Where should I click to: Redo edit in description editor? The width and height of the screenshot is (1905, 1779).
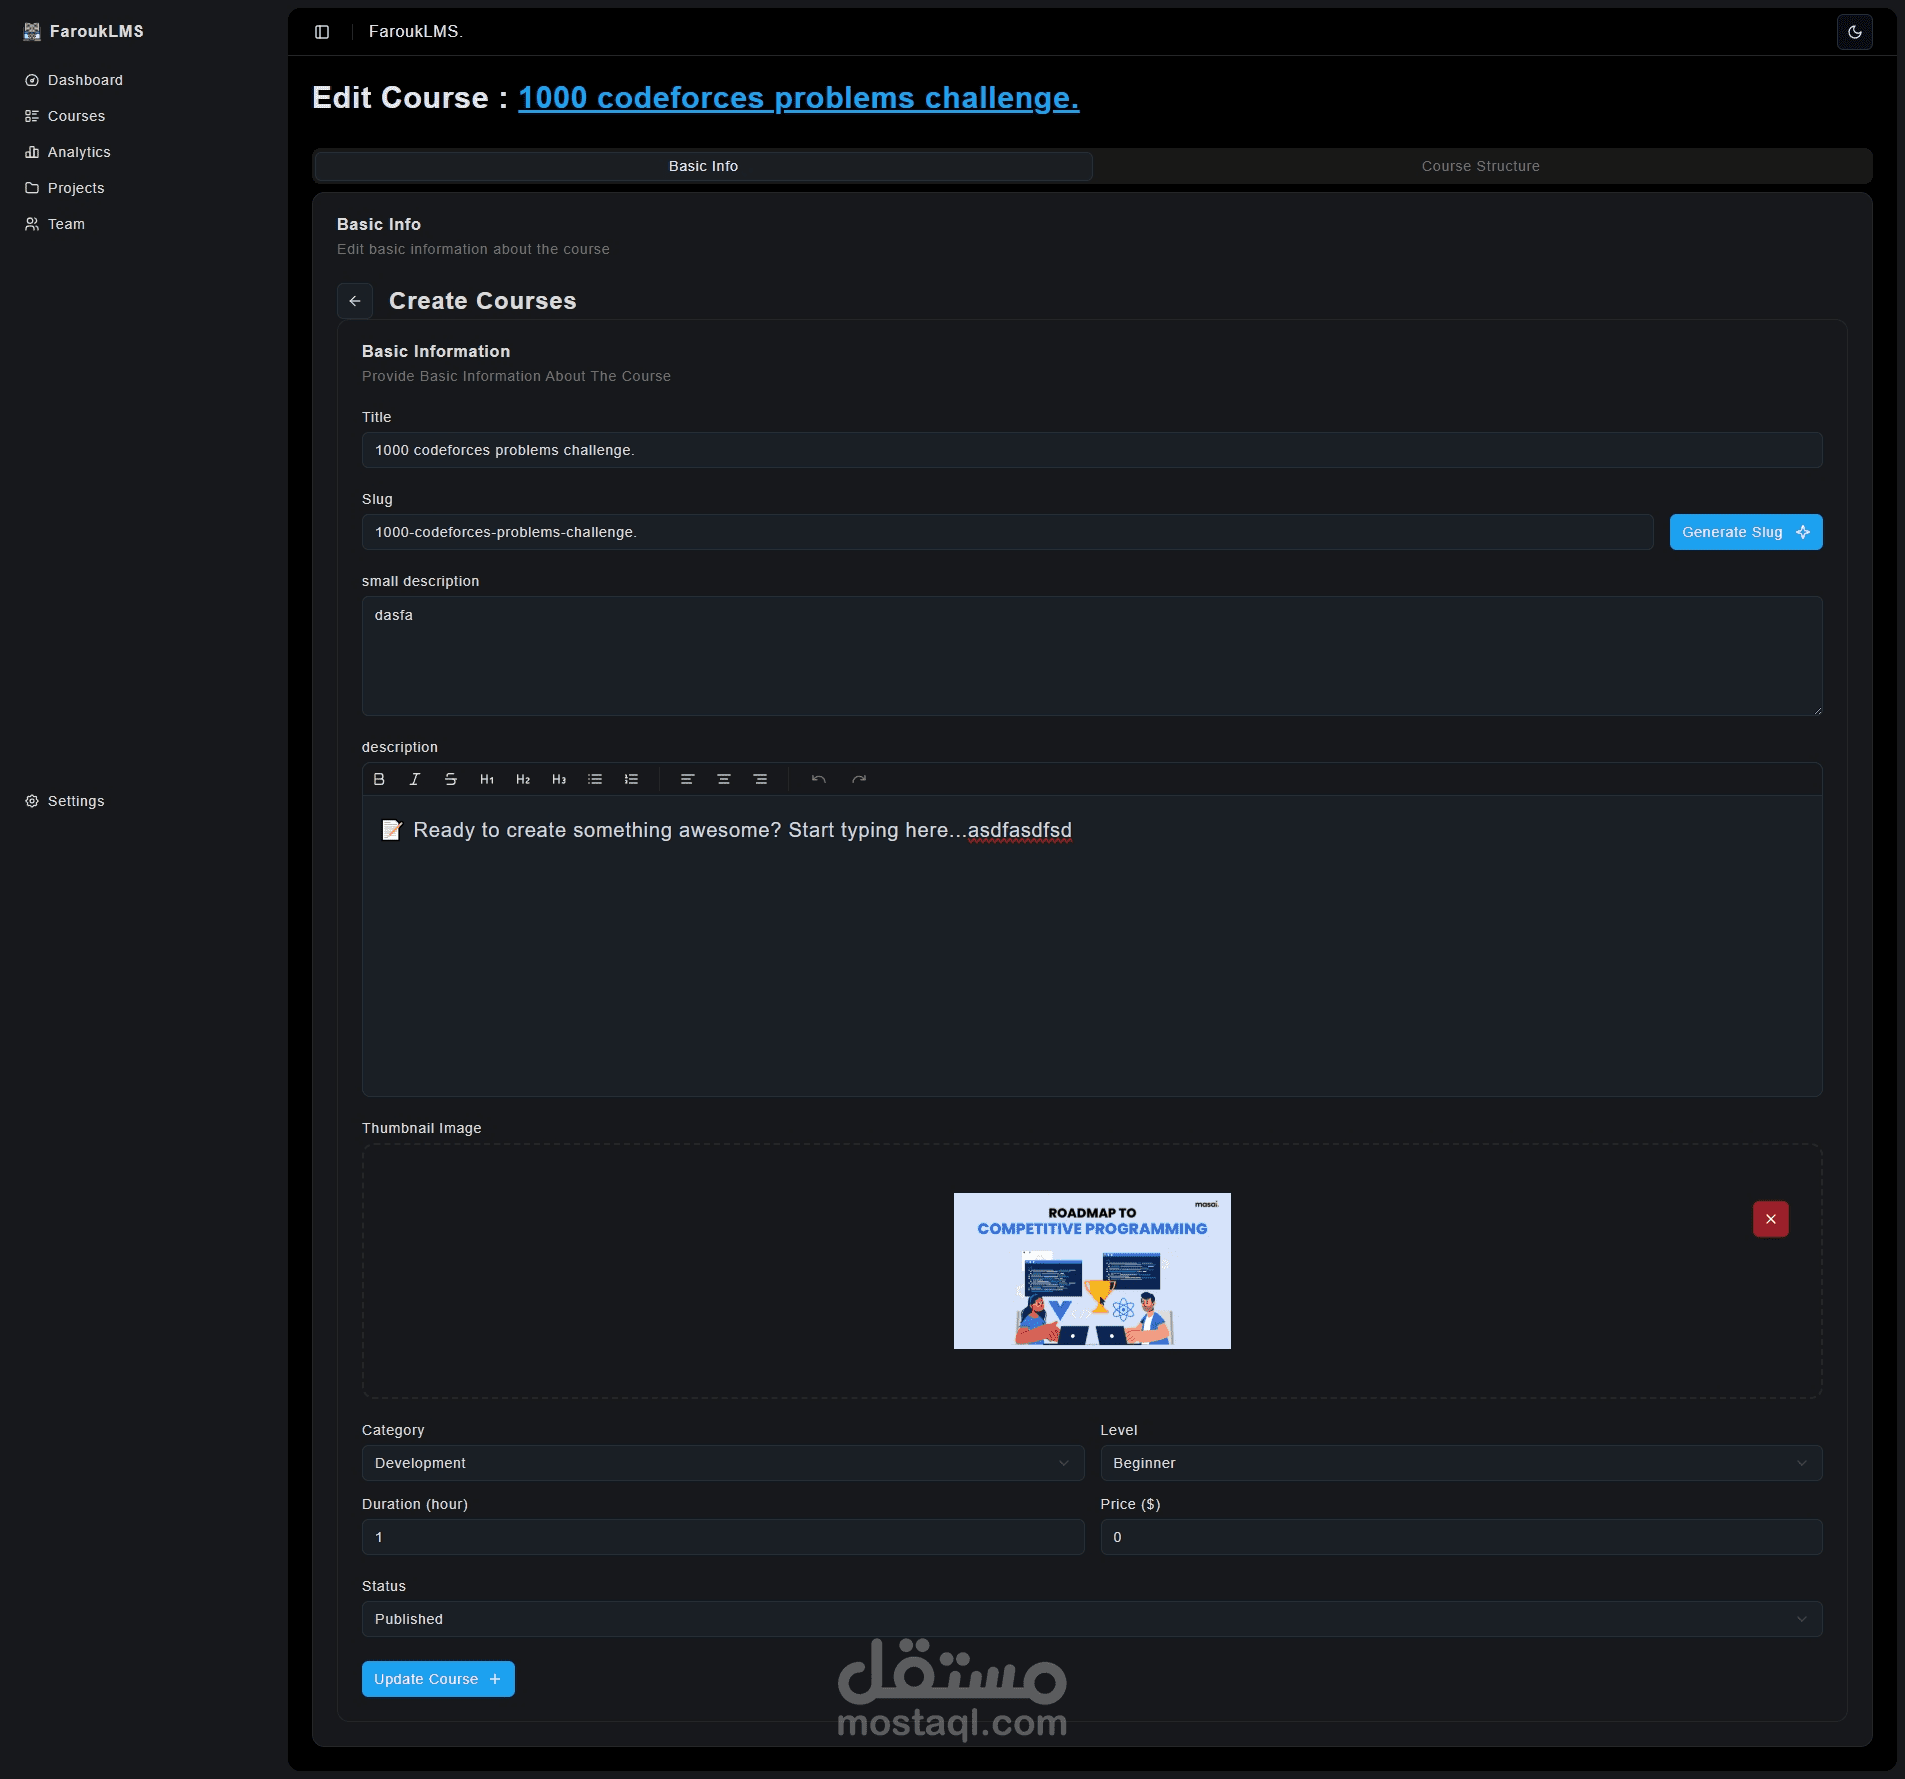[859, 779]
